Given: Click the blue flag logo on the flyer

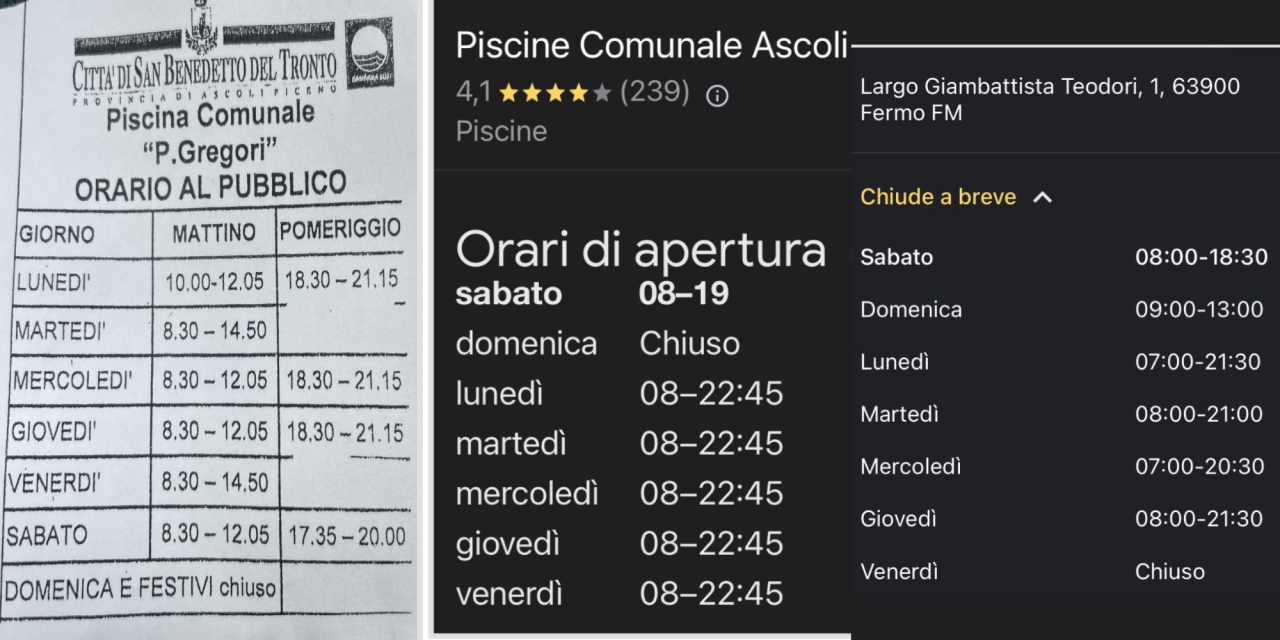Looking at the screenshot, I should click(x=370, y=53).
